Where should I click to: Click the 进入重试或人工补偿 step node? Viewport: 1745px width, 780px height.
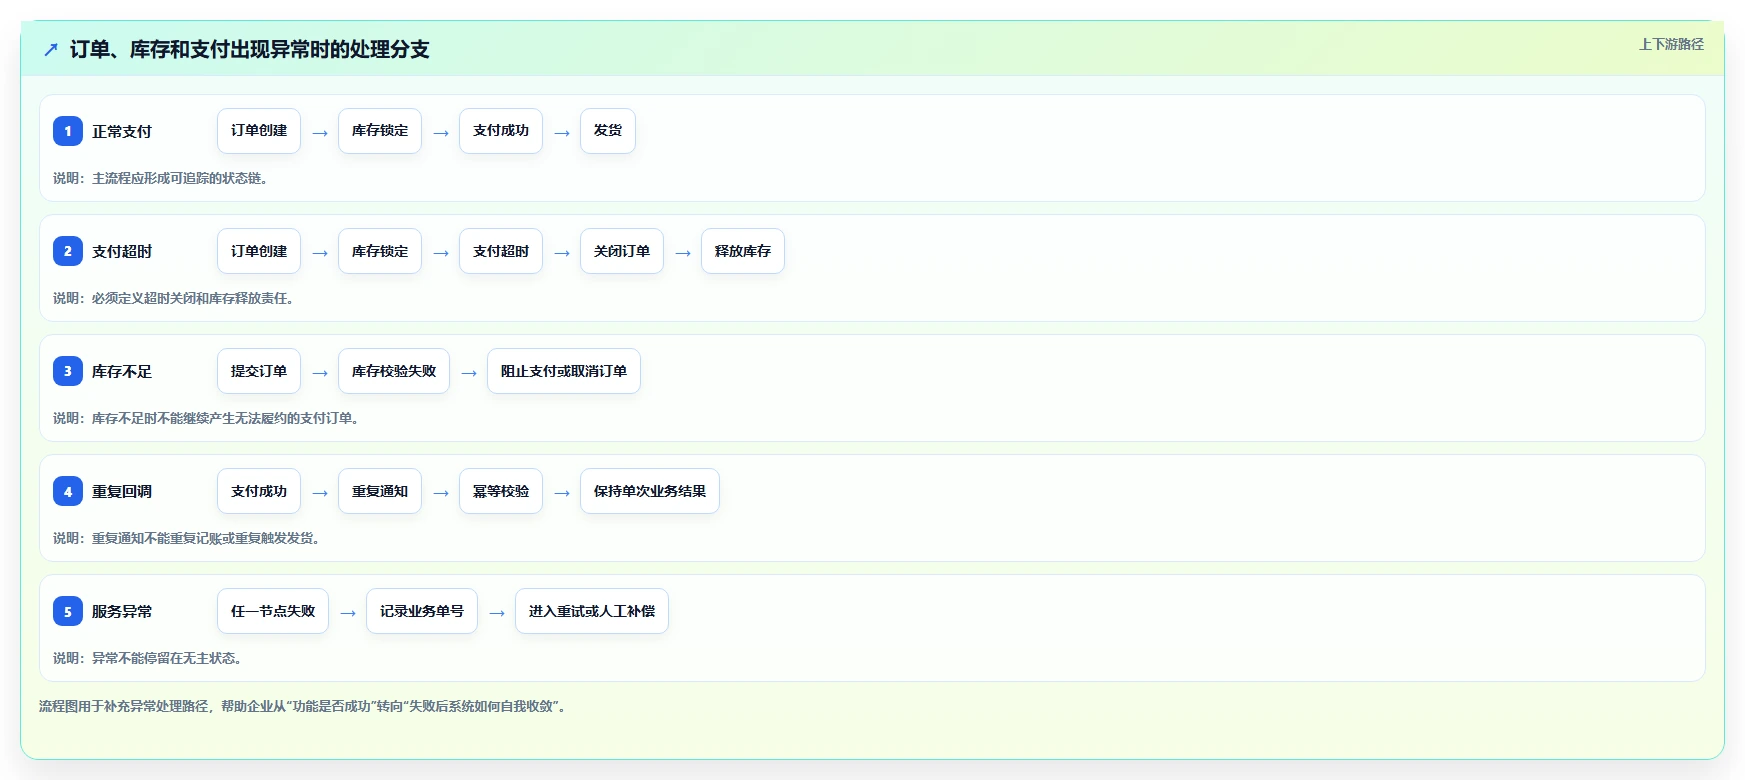point(592,611)
